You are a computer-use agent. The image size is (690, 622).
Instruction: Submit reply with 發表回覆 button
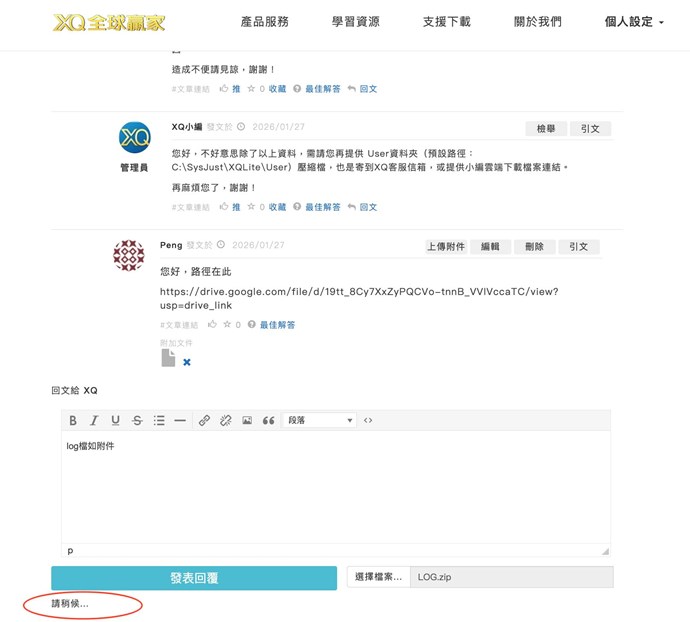point(194,578)
